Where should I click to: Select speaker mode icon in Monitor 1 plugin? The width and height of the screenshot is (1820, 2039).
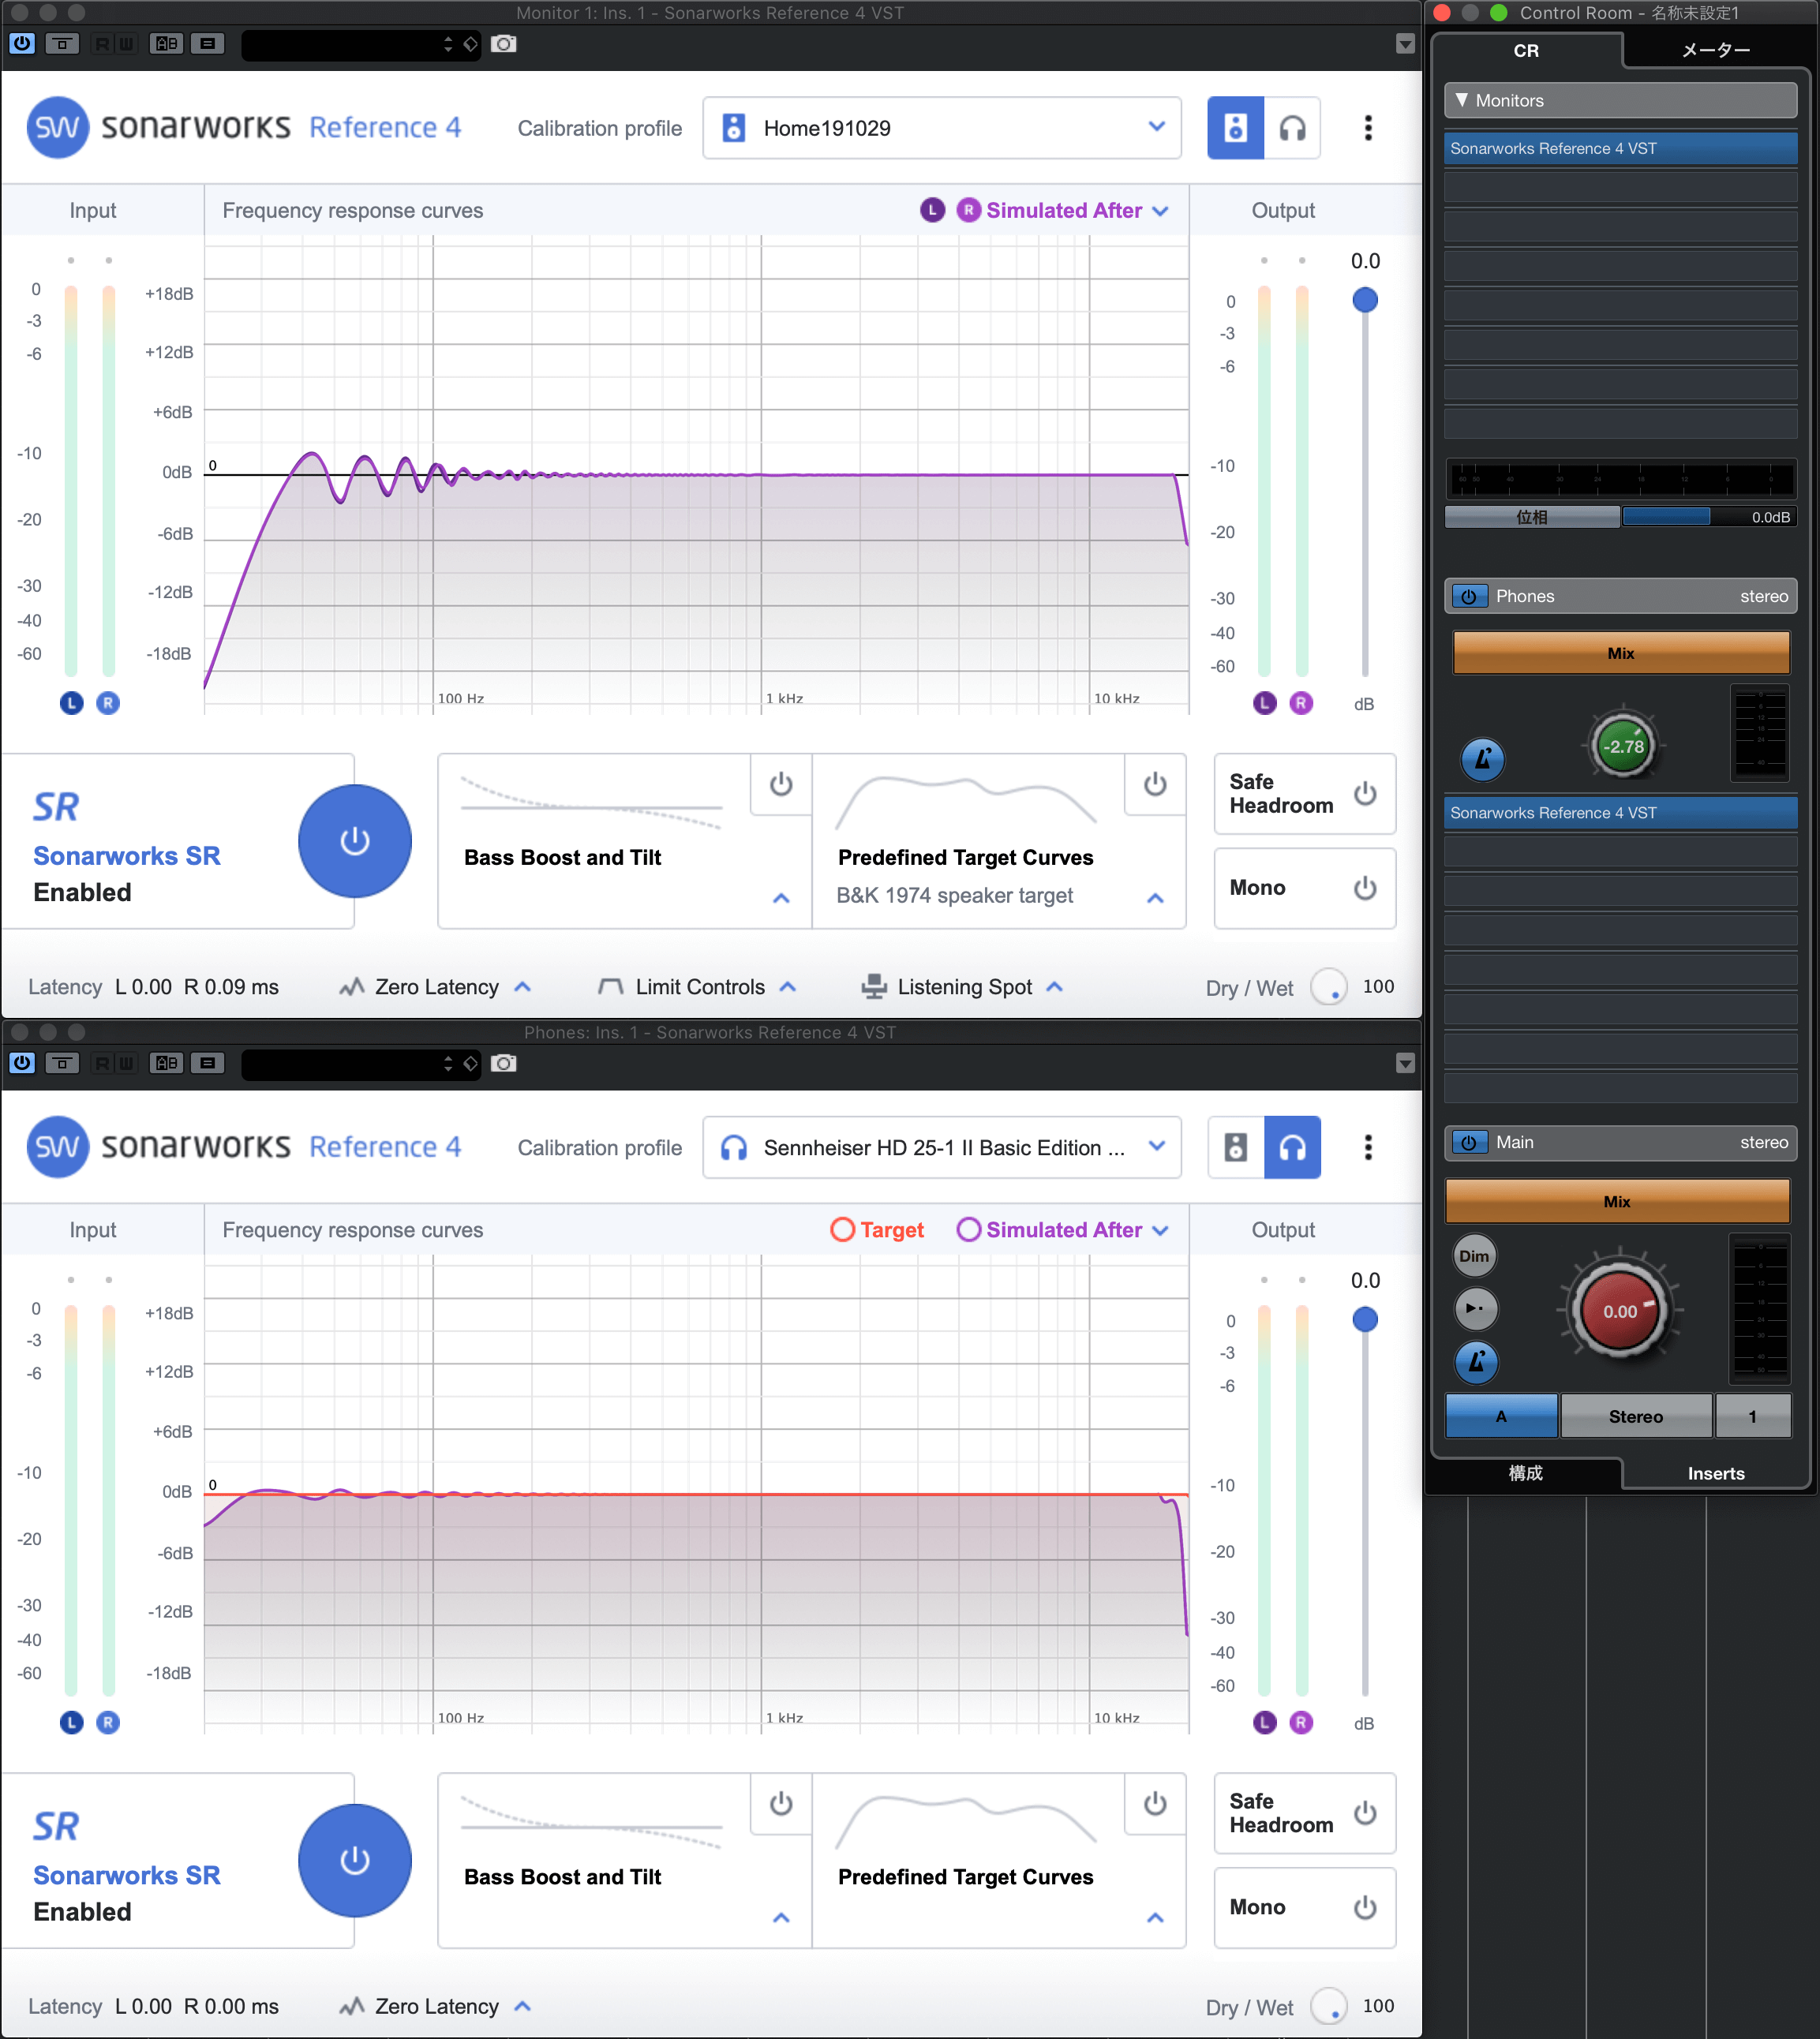(1235, 128)
